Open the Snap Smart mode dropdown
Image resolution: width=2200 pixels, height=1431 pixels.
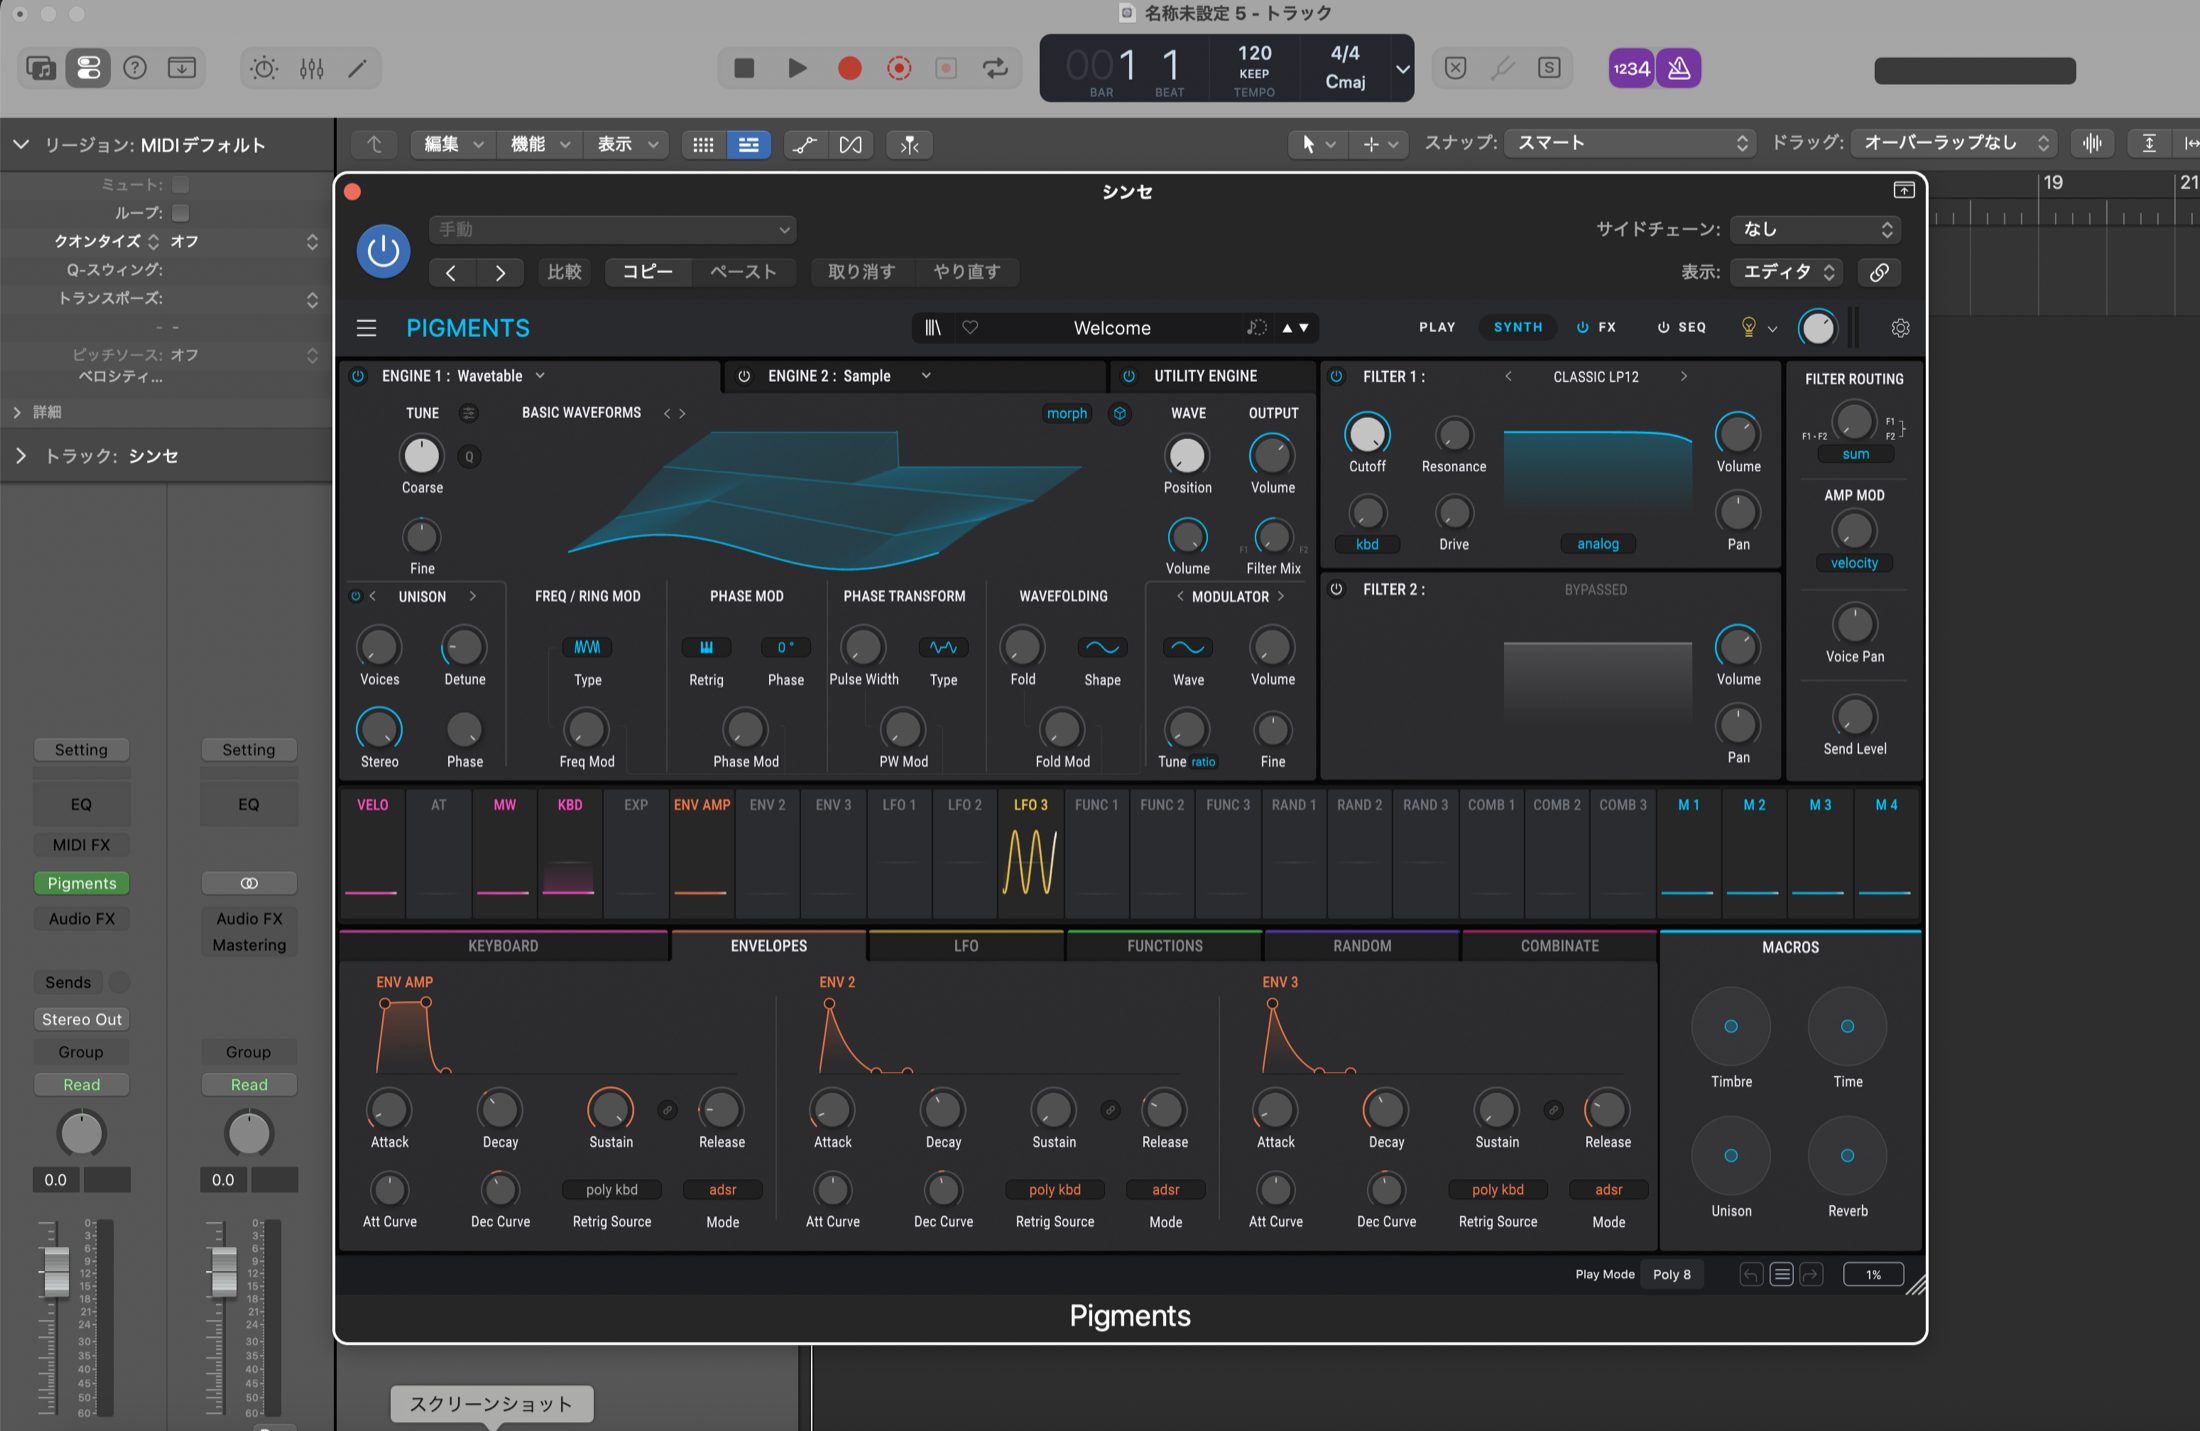coord(1630,143)
